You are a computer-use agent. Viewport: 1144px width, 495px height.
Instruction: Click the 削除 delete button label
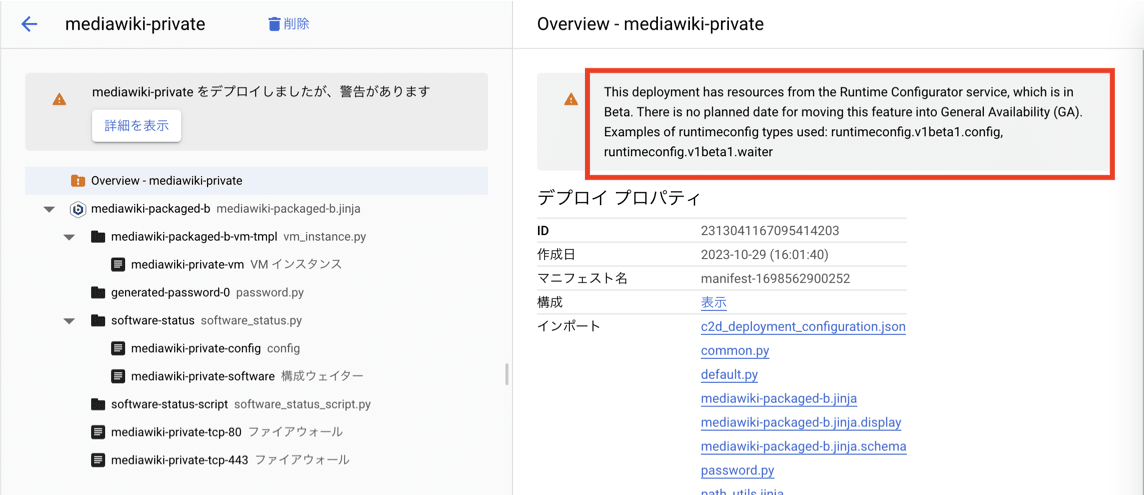(x=296, y=24)
